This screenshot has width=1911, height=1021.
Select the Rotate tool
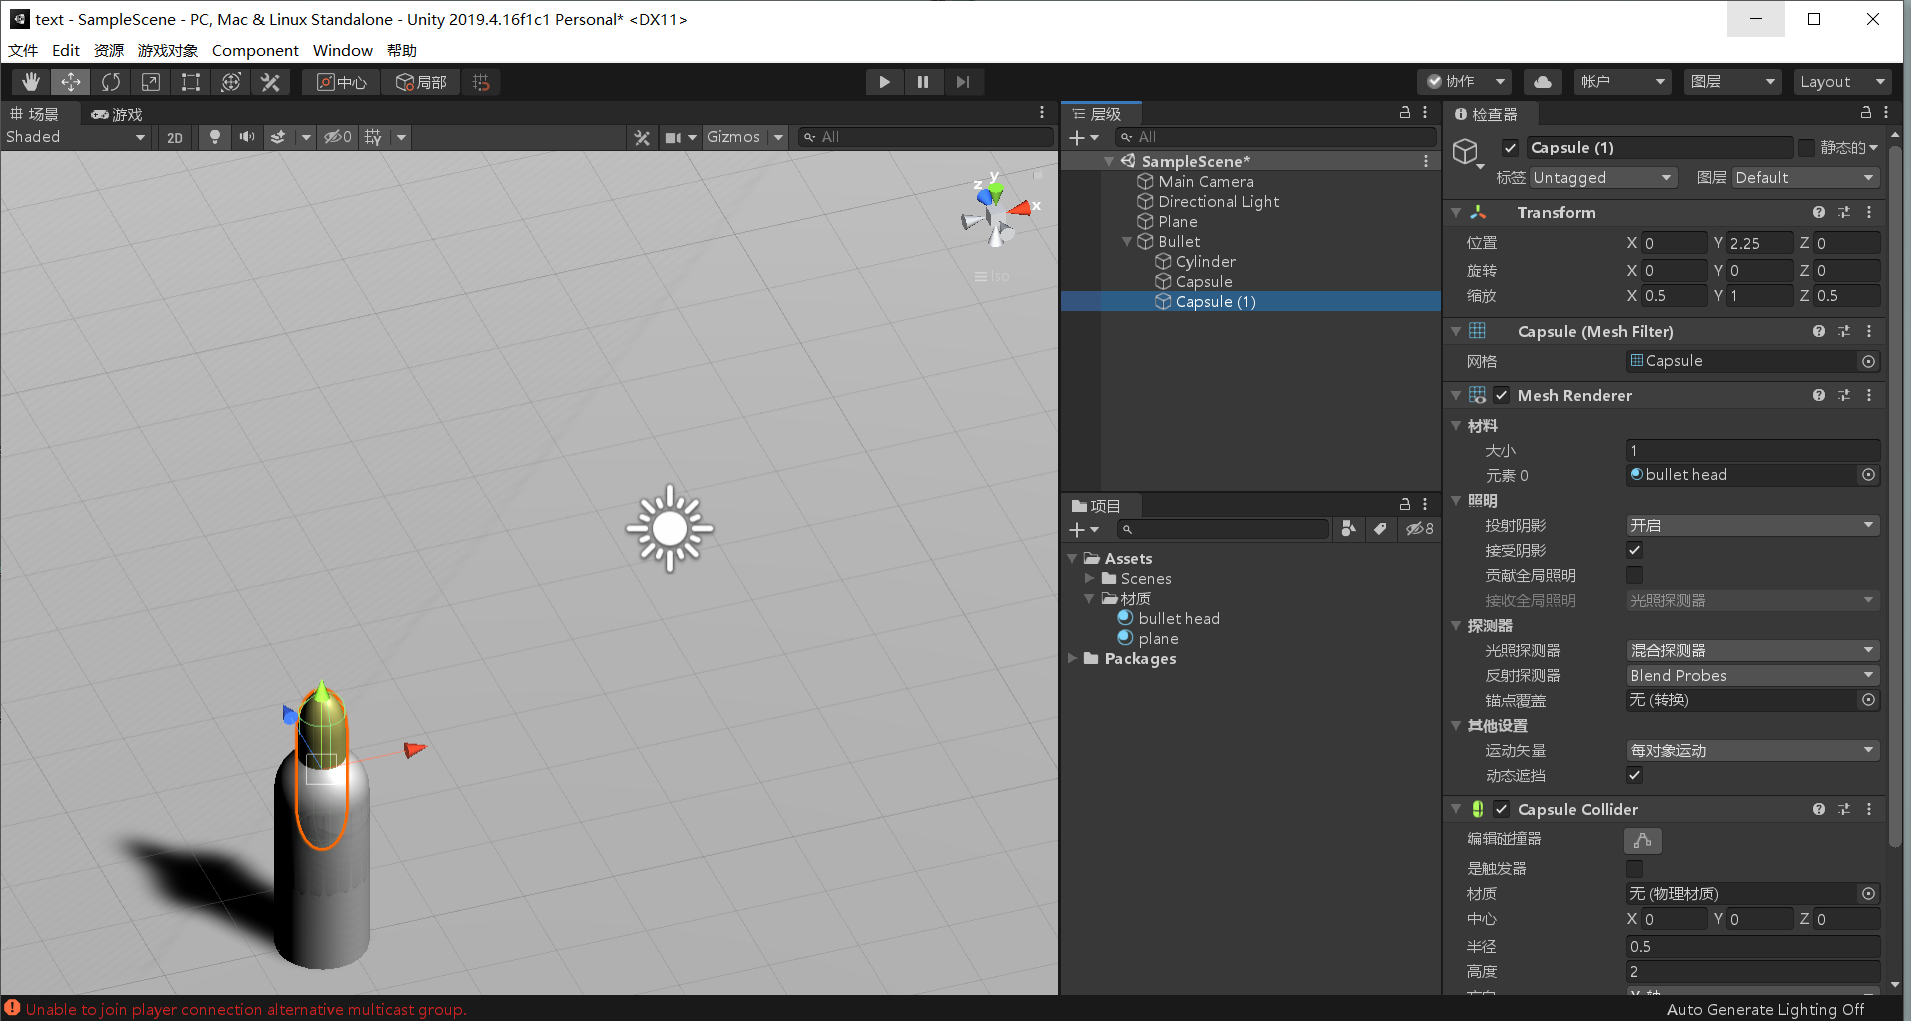tap(111, 82)
